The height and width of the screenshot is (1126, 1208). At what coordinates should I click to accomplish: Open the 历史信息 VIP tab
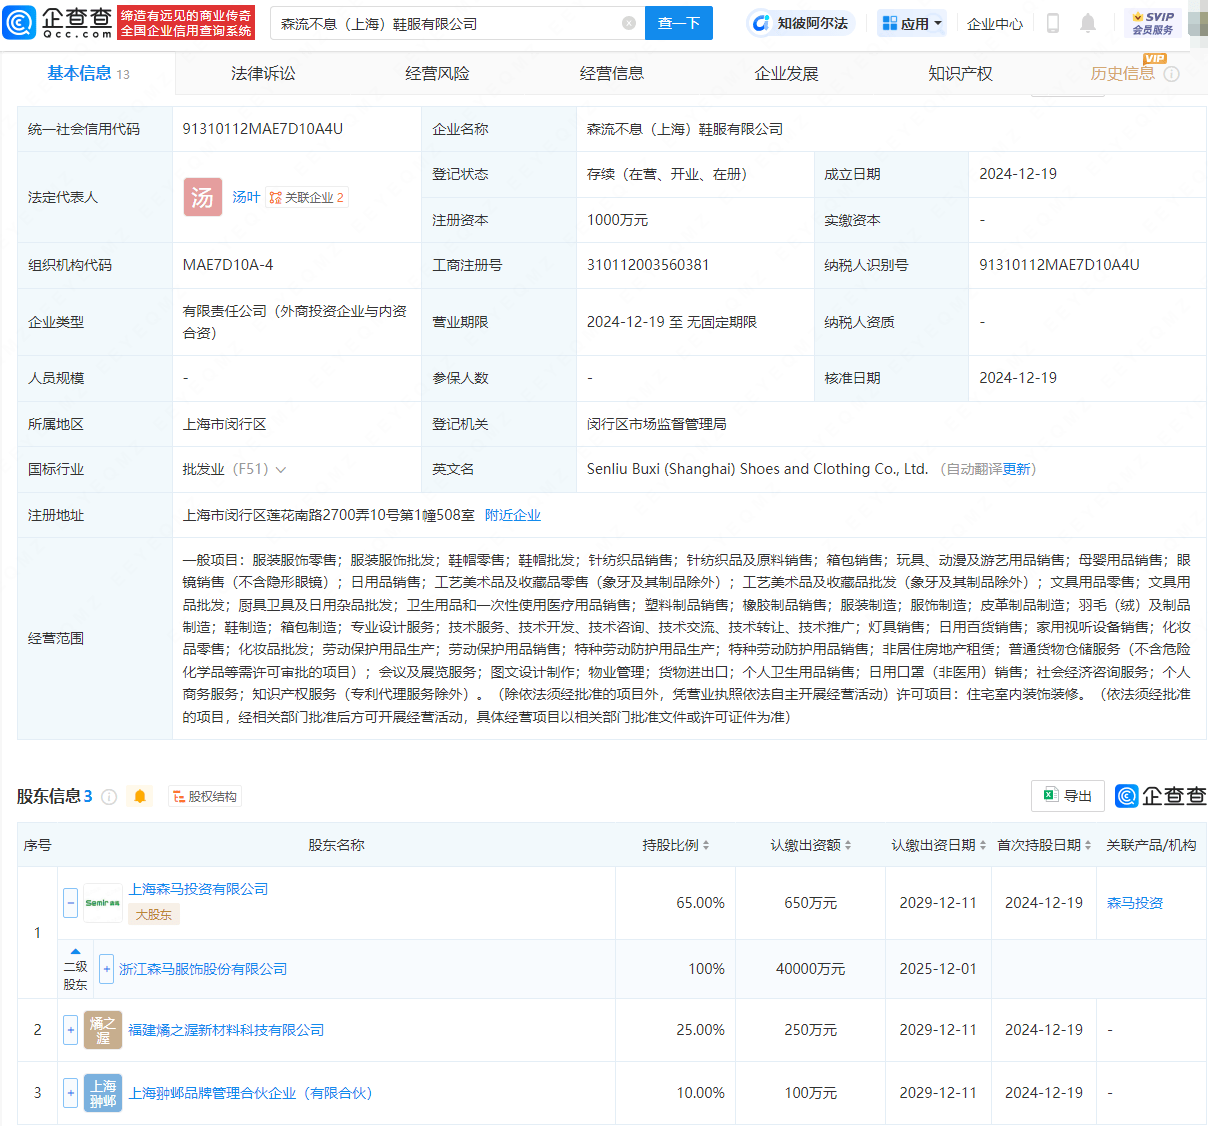pyautogui.click(x=1123, y=73)
